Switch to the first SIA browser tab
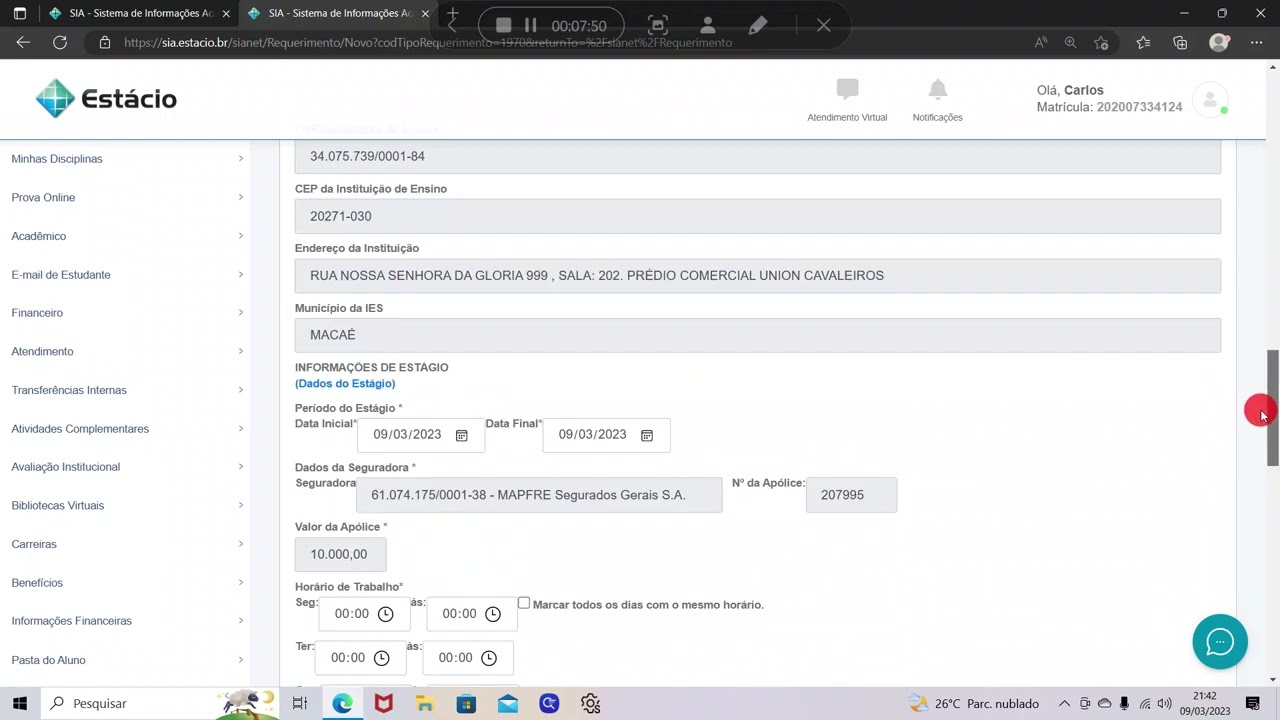Screen dimensions: 1280x720 point(140,13)
